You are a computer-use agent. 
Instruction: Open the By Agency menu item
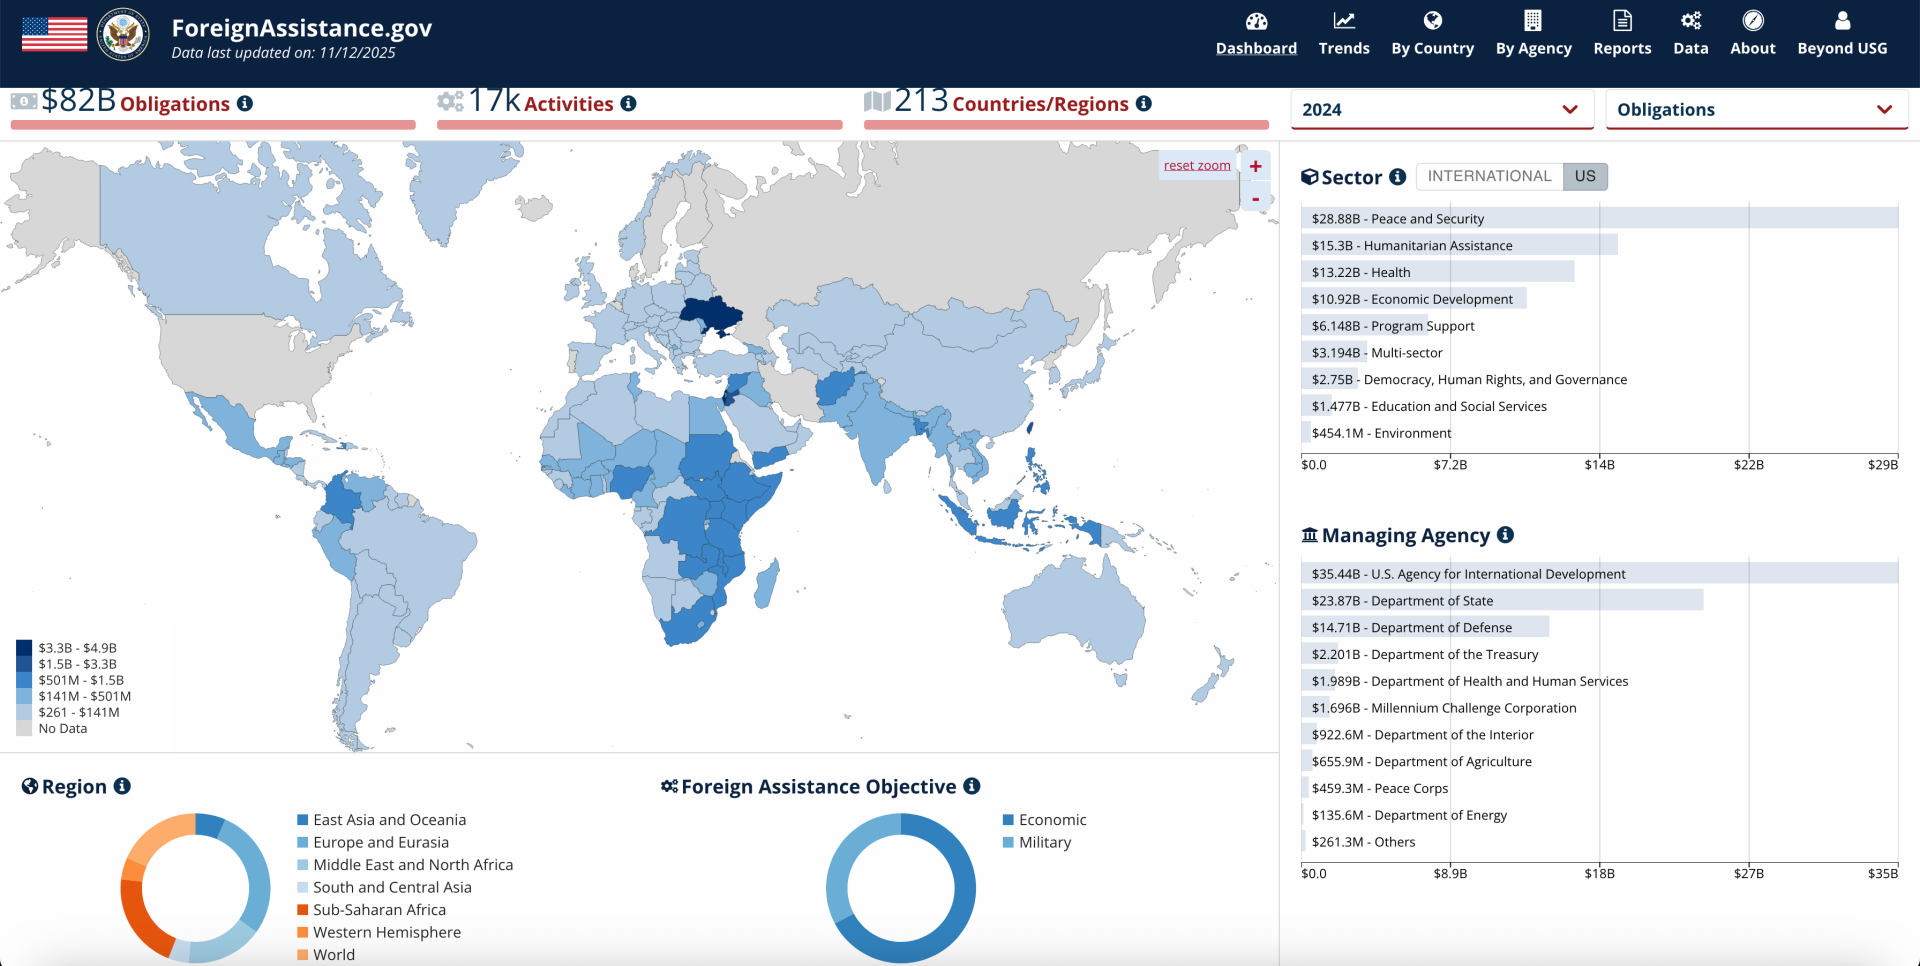tap(1533, 34)
